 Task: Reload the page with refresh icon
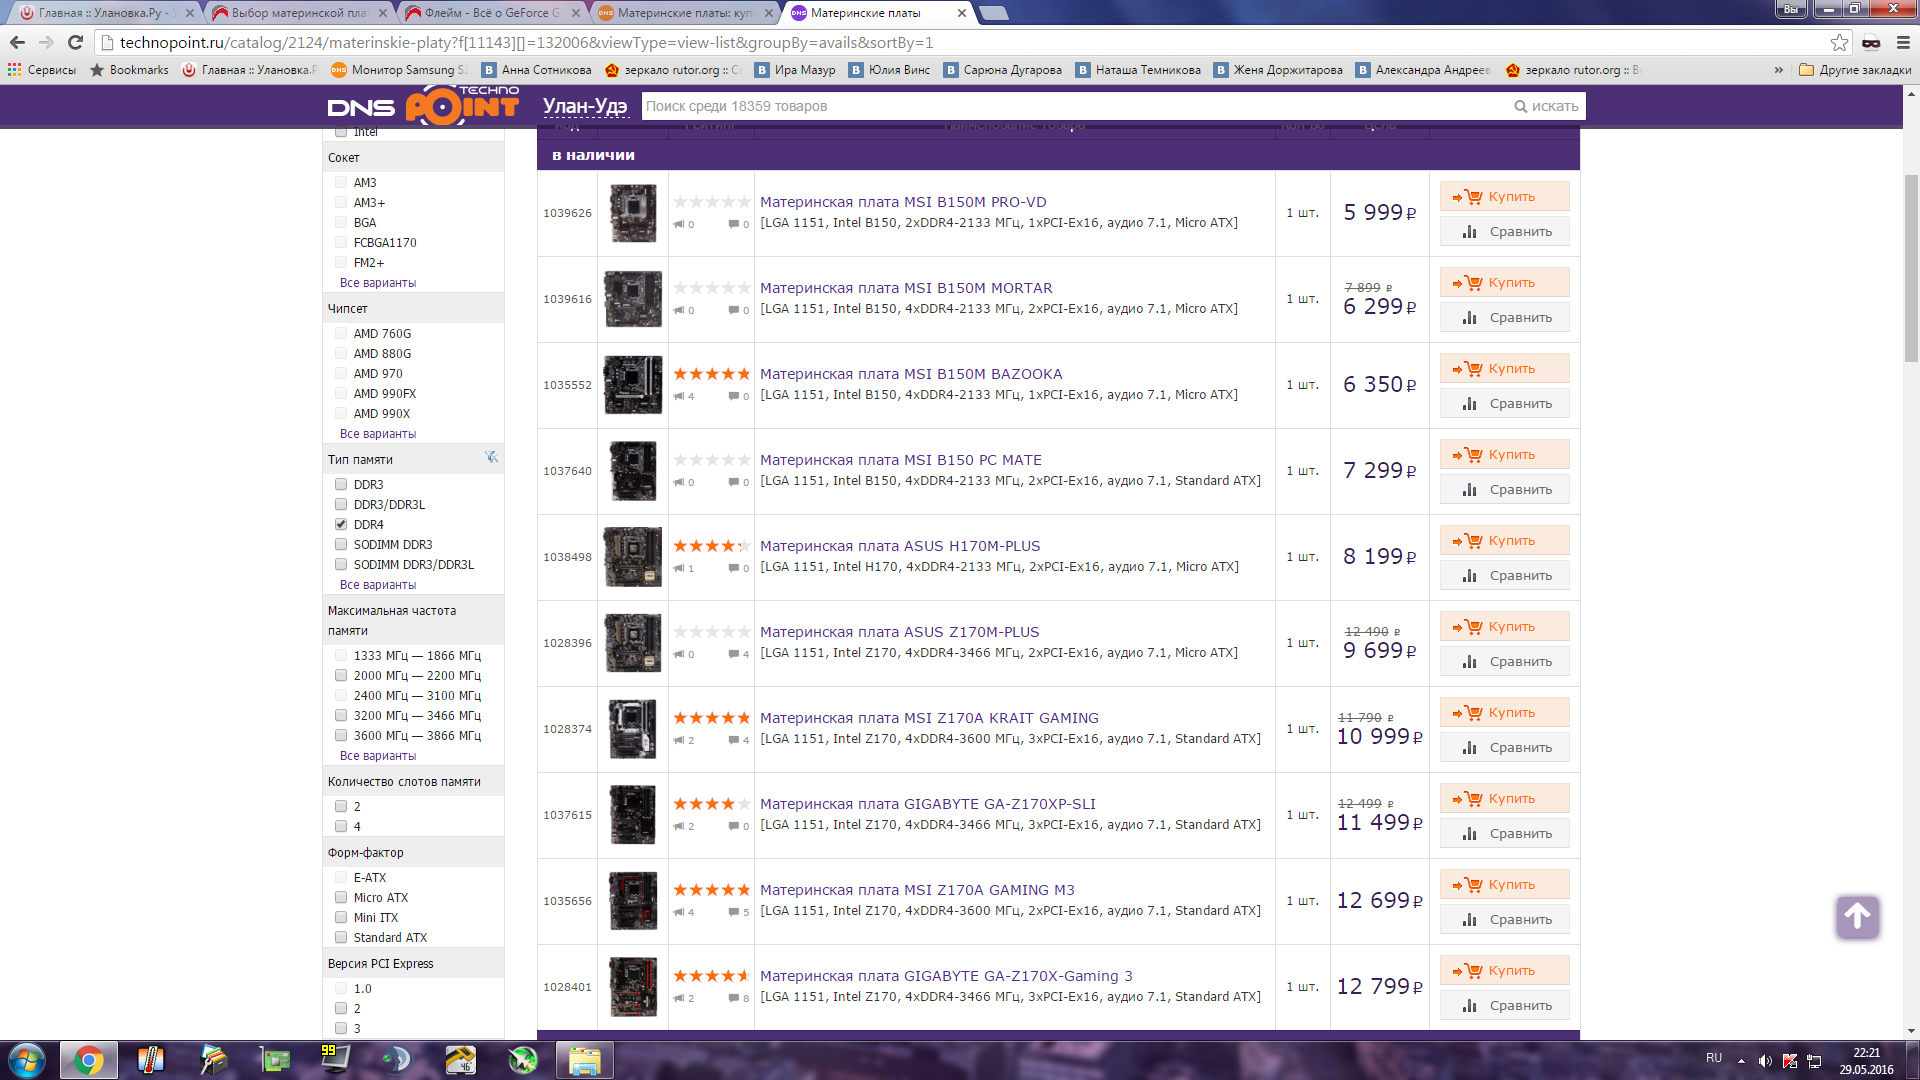(x=75, y=42)
